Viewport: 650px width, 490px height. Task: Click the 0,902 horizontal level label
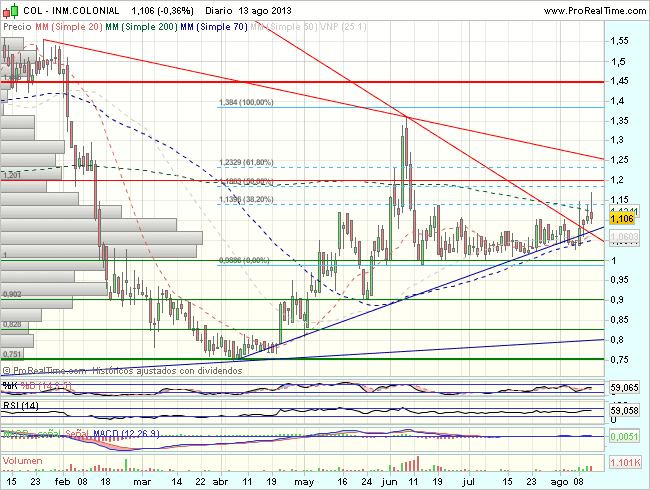click(x=12, y=294)
